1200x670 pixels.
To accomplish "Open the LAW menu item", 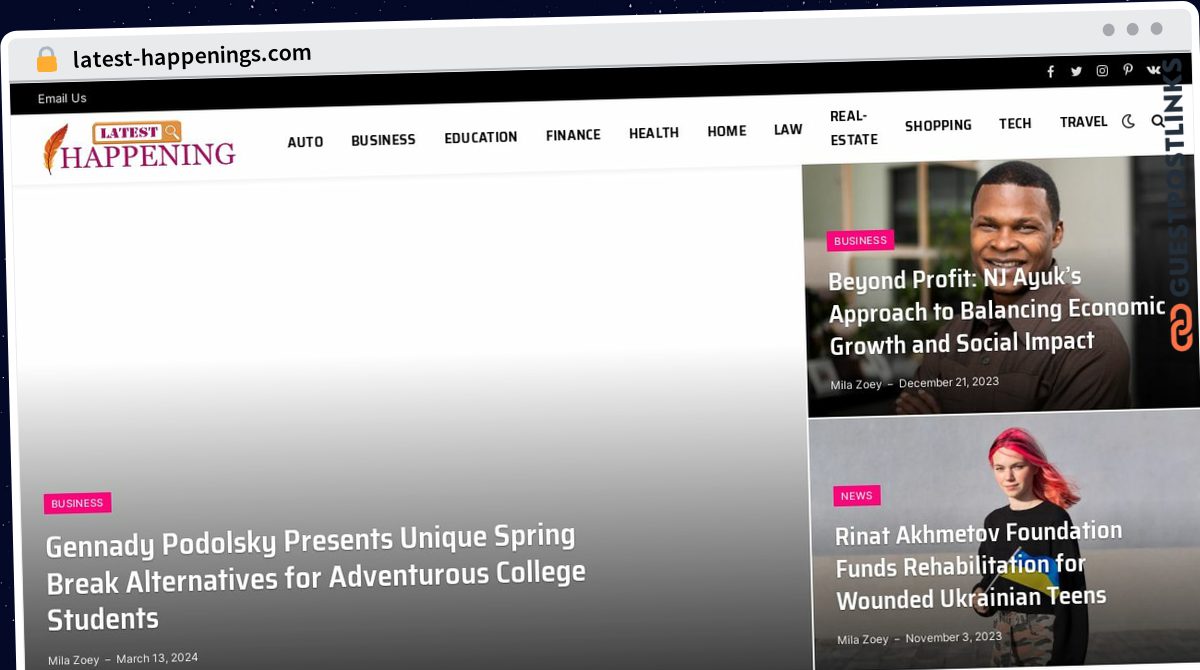I will pos(788,129).
